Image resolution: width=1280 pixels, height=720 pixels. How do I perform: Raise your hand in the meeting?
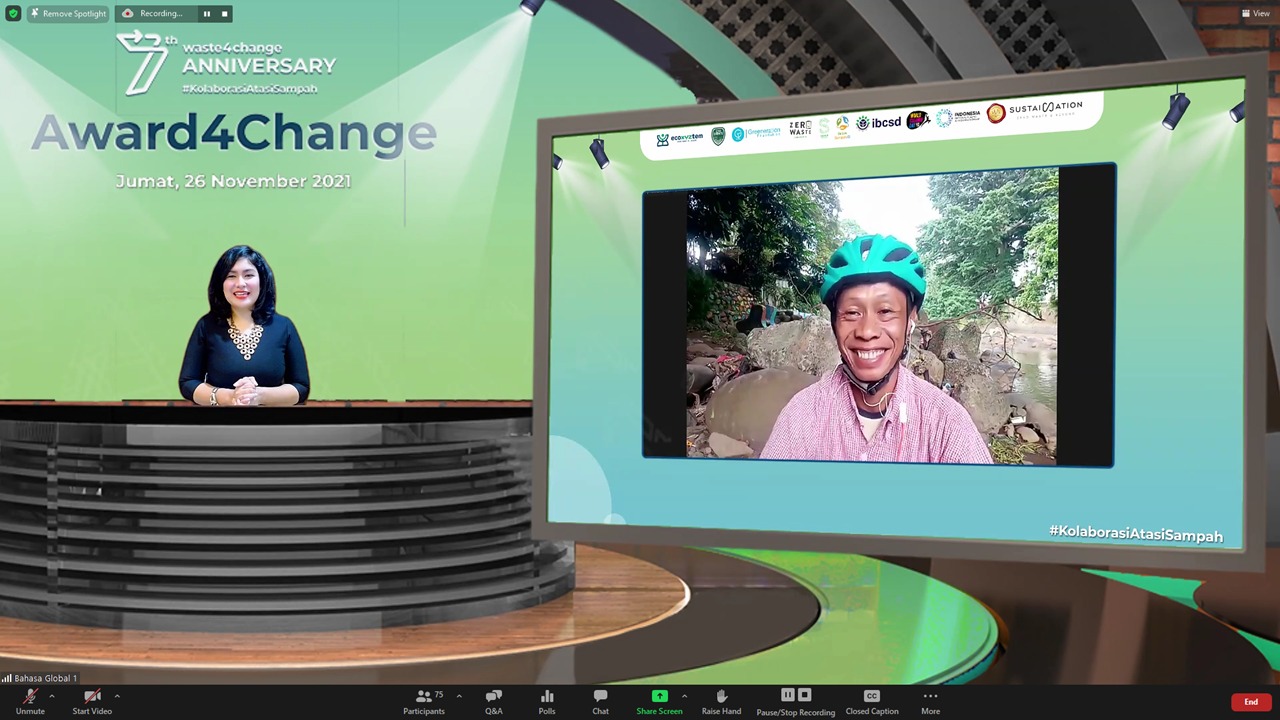coord(721,701)
